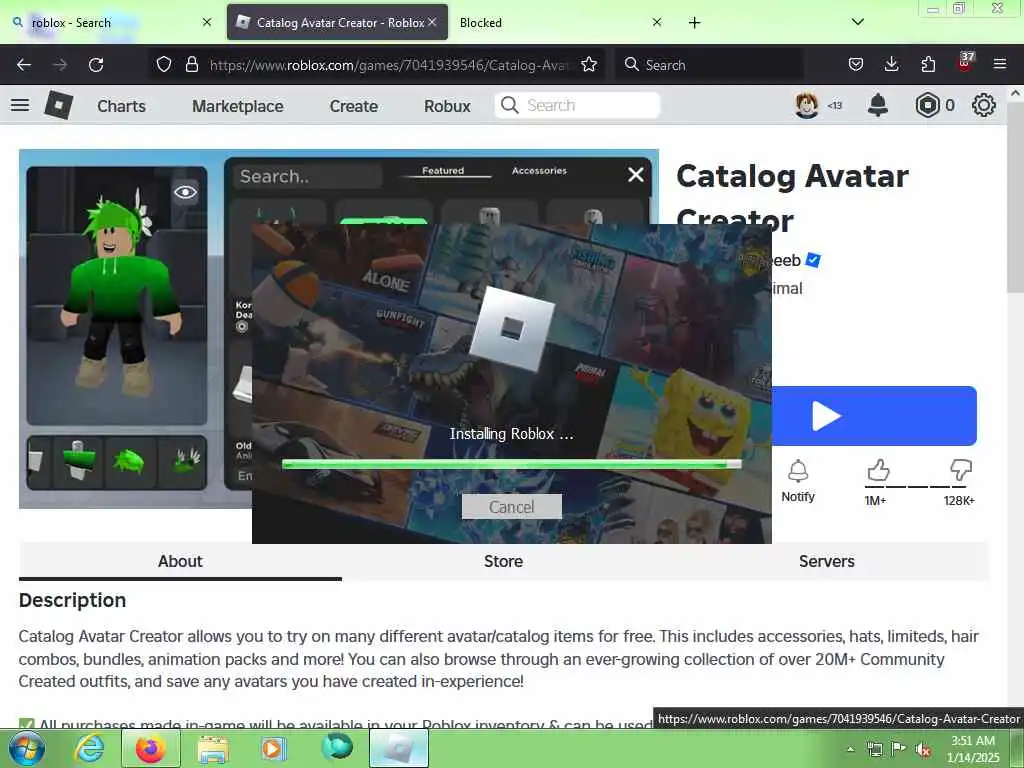Open Windows Media Player from taskbar
The height and width of the screenshot is (768, 1024).
click(274, 748)
